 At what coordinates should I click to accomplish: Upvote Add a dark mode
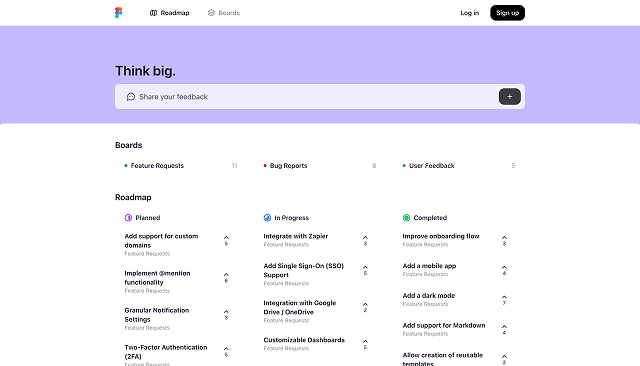tap(504, 300)
